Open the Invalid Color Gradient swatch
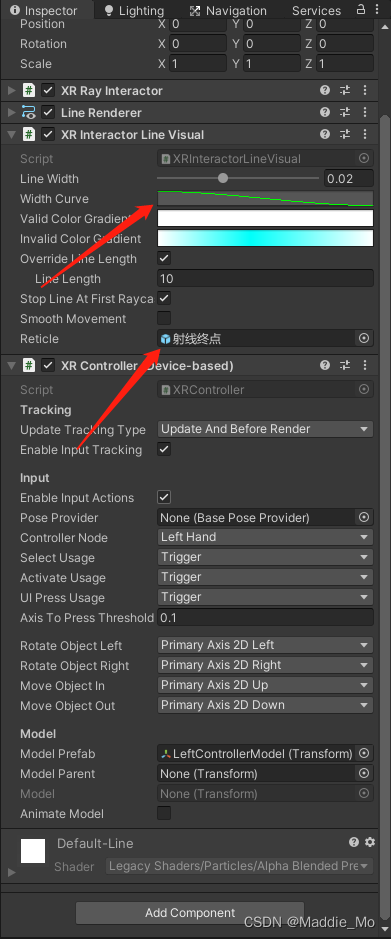This screenshot has height=939, width=391. click(265, 238)
